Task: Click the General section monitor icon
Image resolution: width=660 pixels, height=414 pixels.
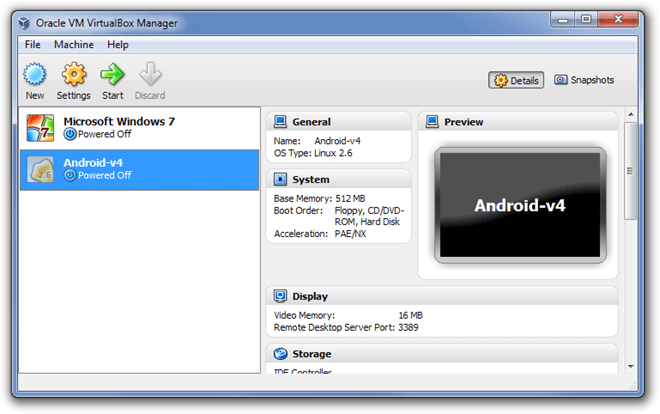Action: (280, 122)
